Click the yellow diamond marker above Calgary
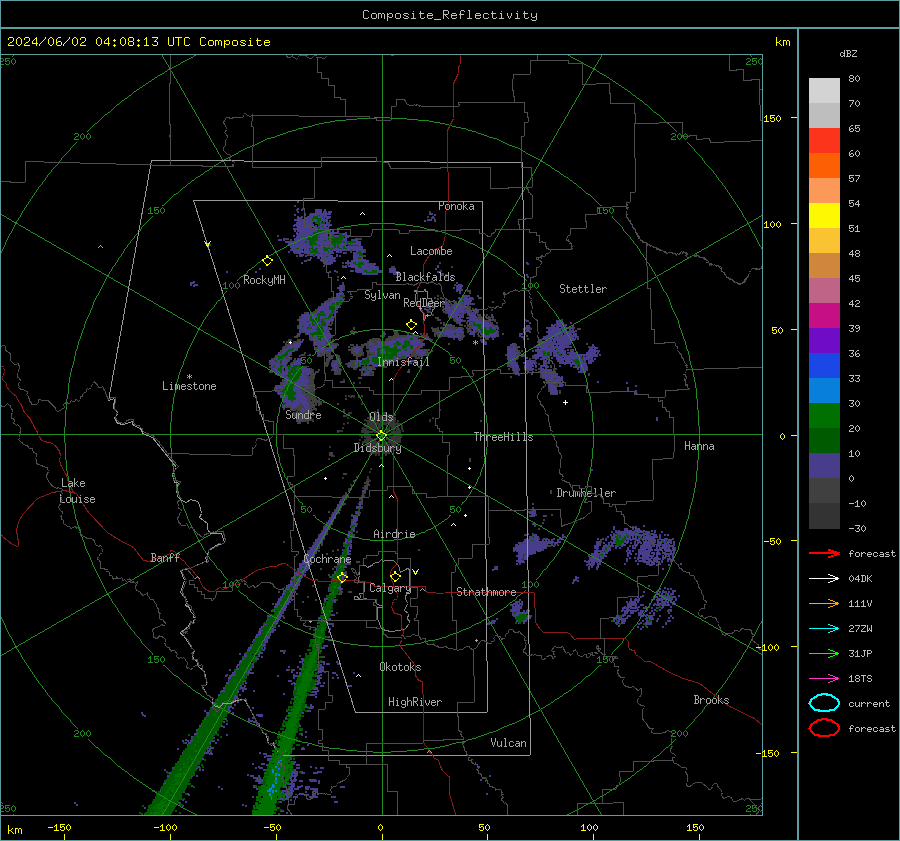 pos(395,576)
